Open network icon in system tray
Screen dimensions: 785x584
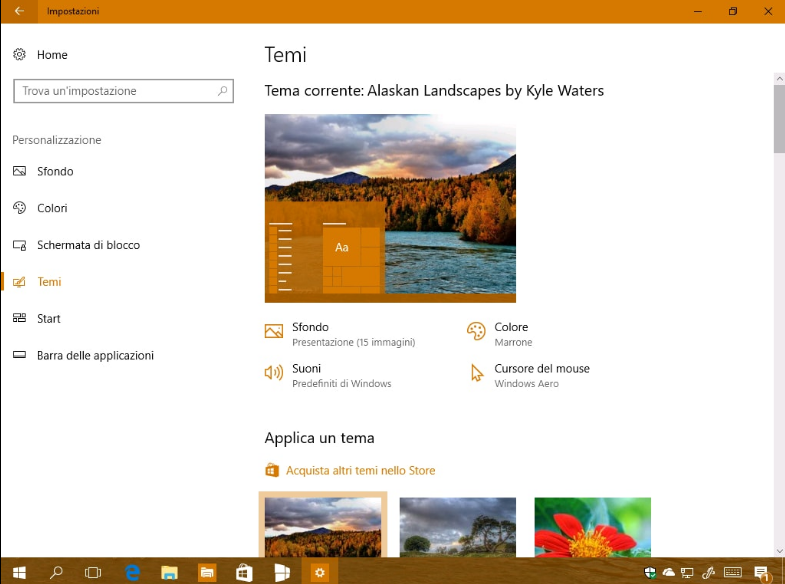tap(687, 573)
